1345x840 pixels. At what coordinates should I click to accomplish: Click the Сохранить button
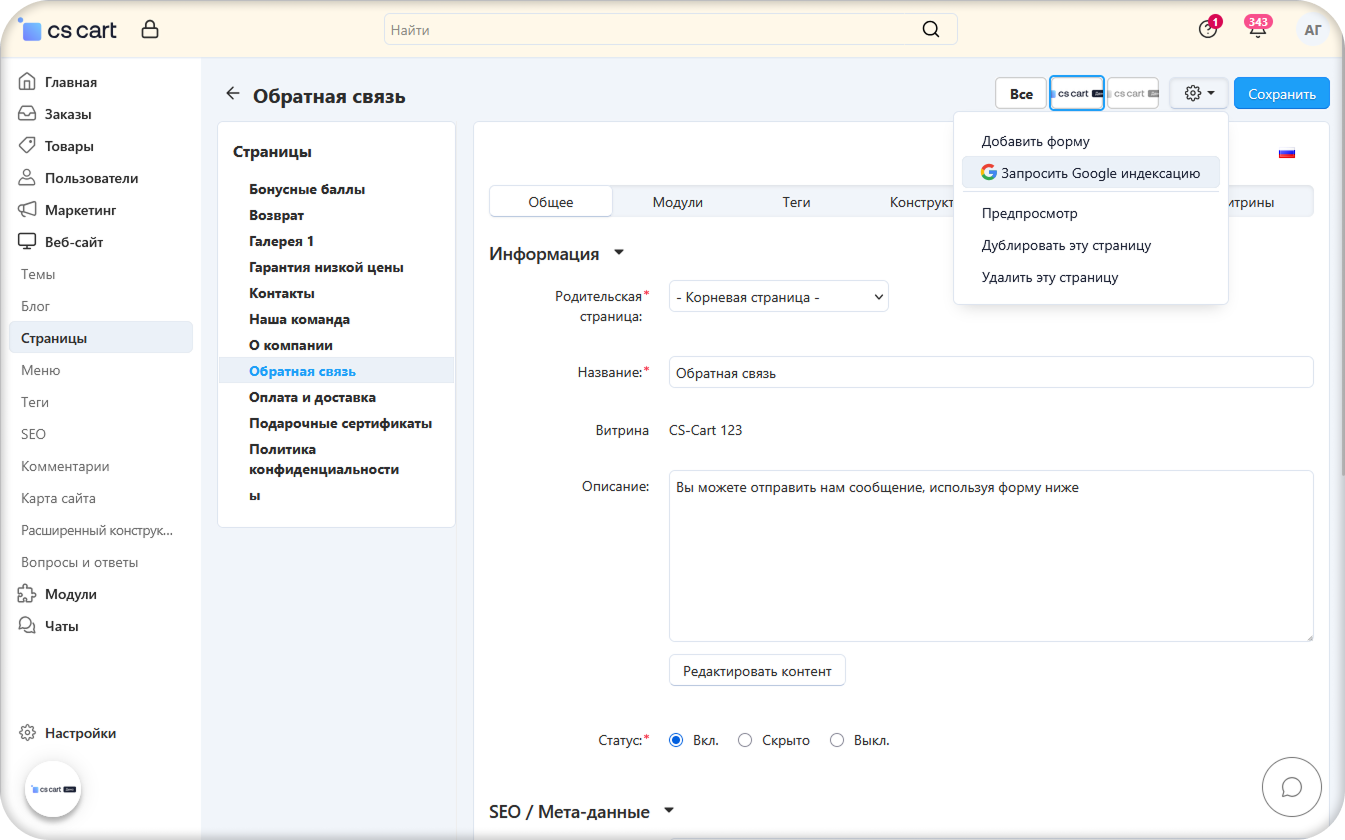1281,94
